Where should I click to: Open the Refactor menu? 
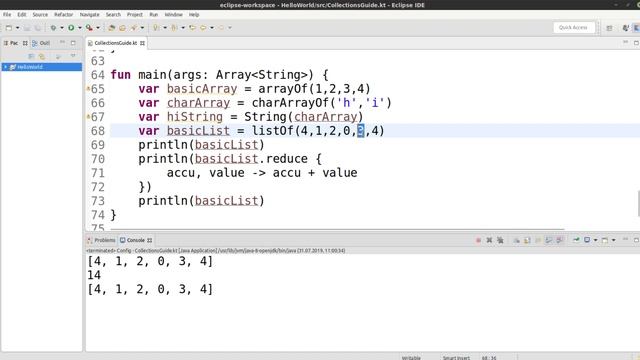coord(64,15)
